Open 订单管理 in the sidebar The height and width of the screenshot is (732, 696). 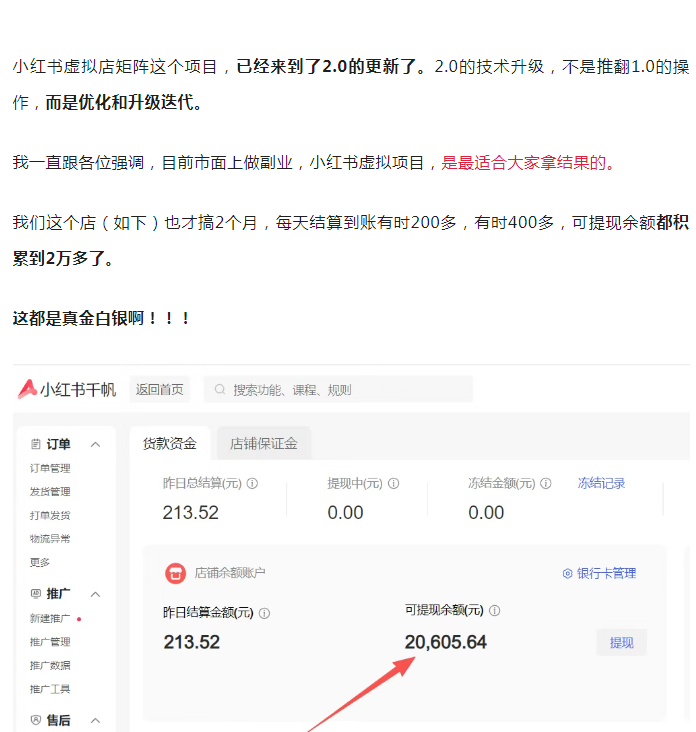pyautogui.click(x=50, y=468)
